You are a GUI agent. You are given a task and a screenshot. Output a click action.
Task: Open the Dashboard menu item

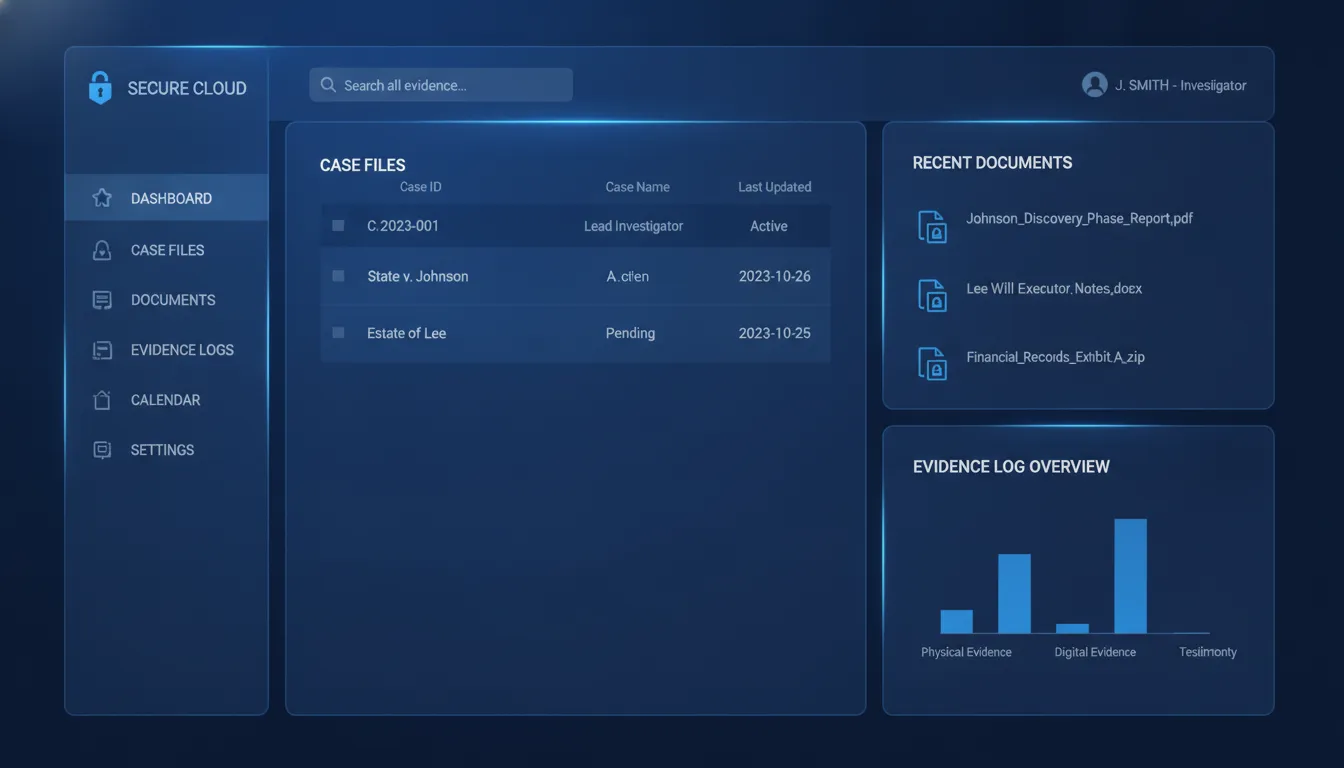[167, 198]
